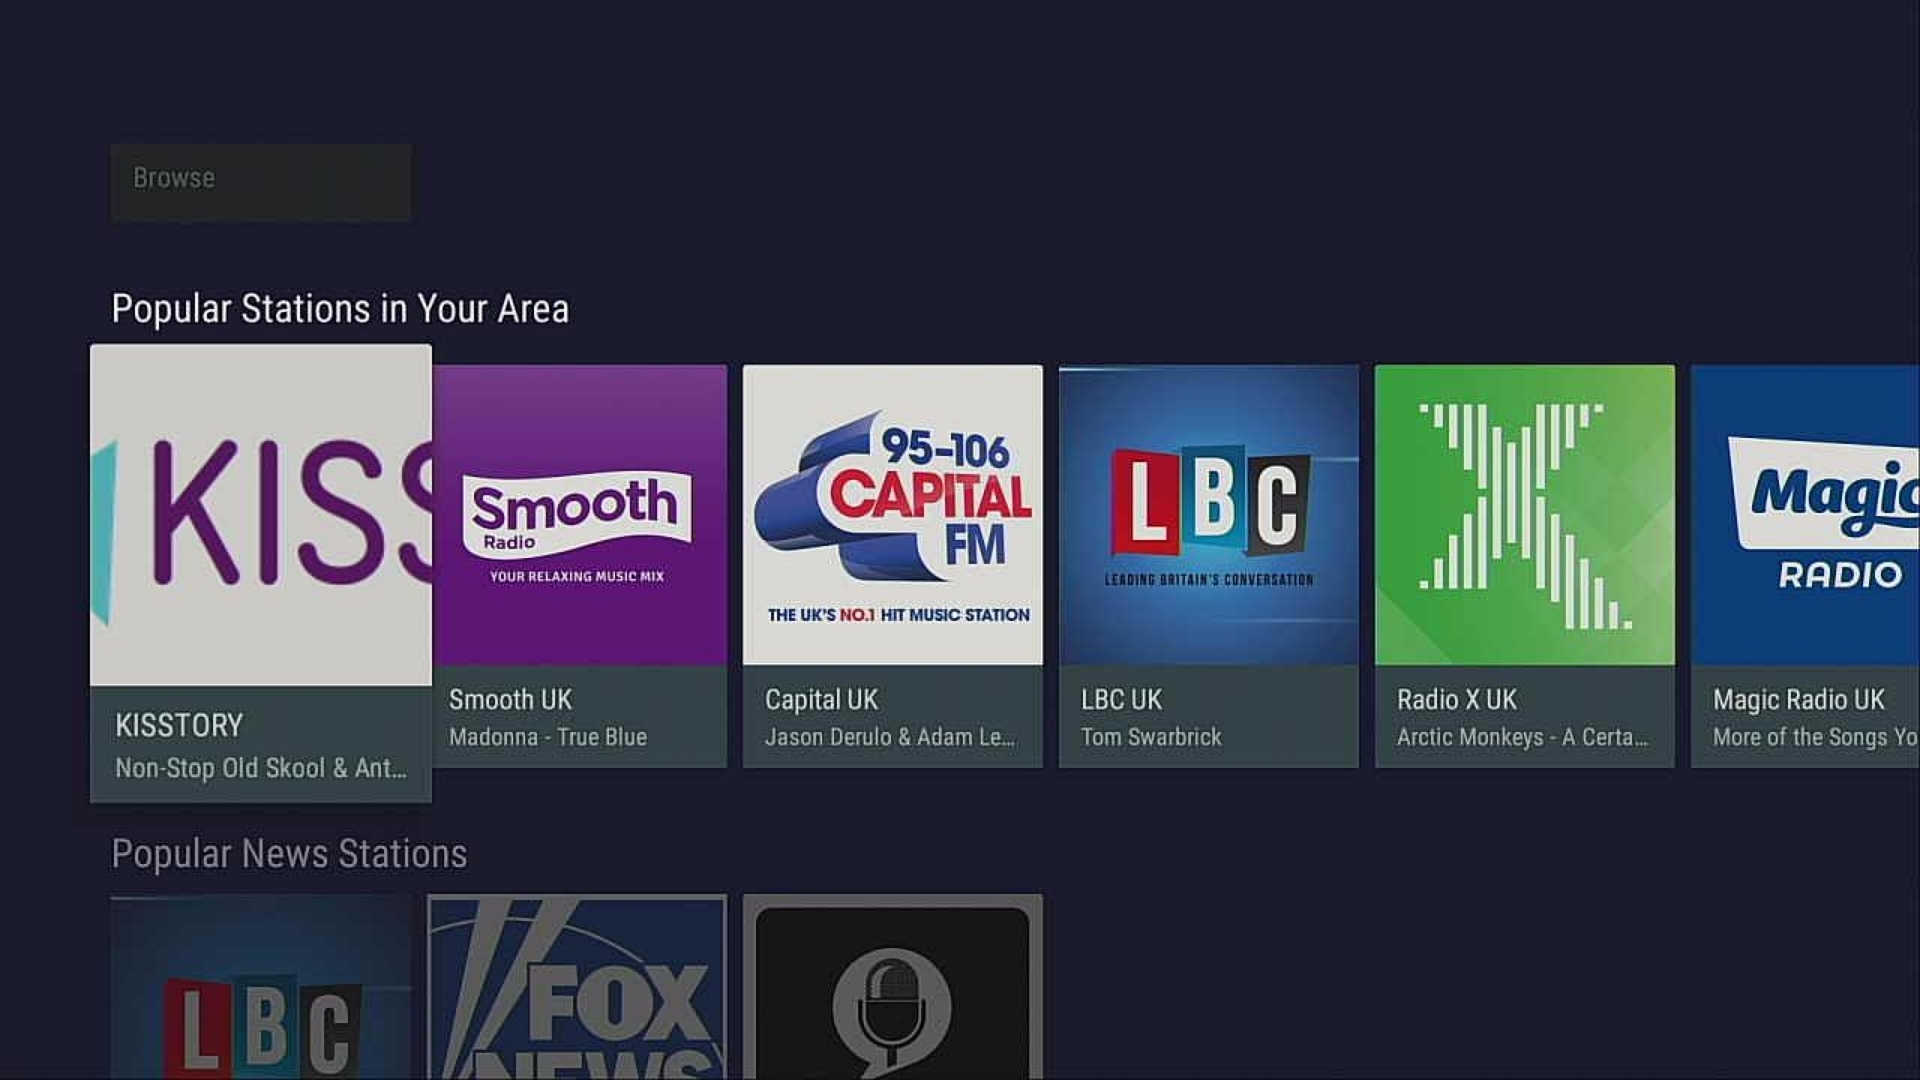The image size is (1920, 1080).
Task: Click the 'KISSTORY' station title
Action: [179, 725]
